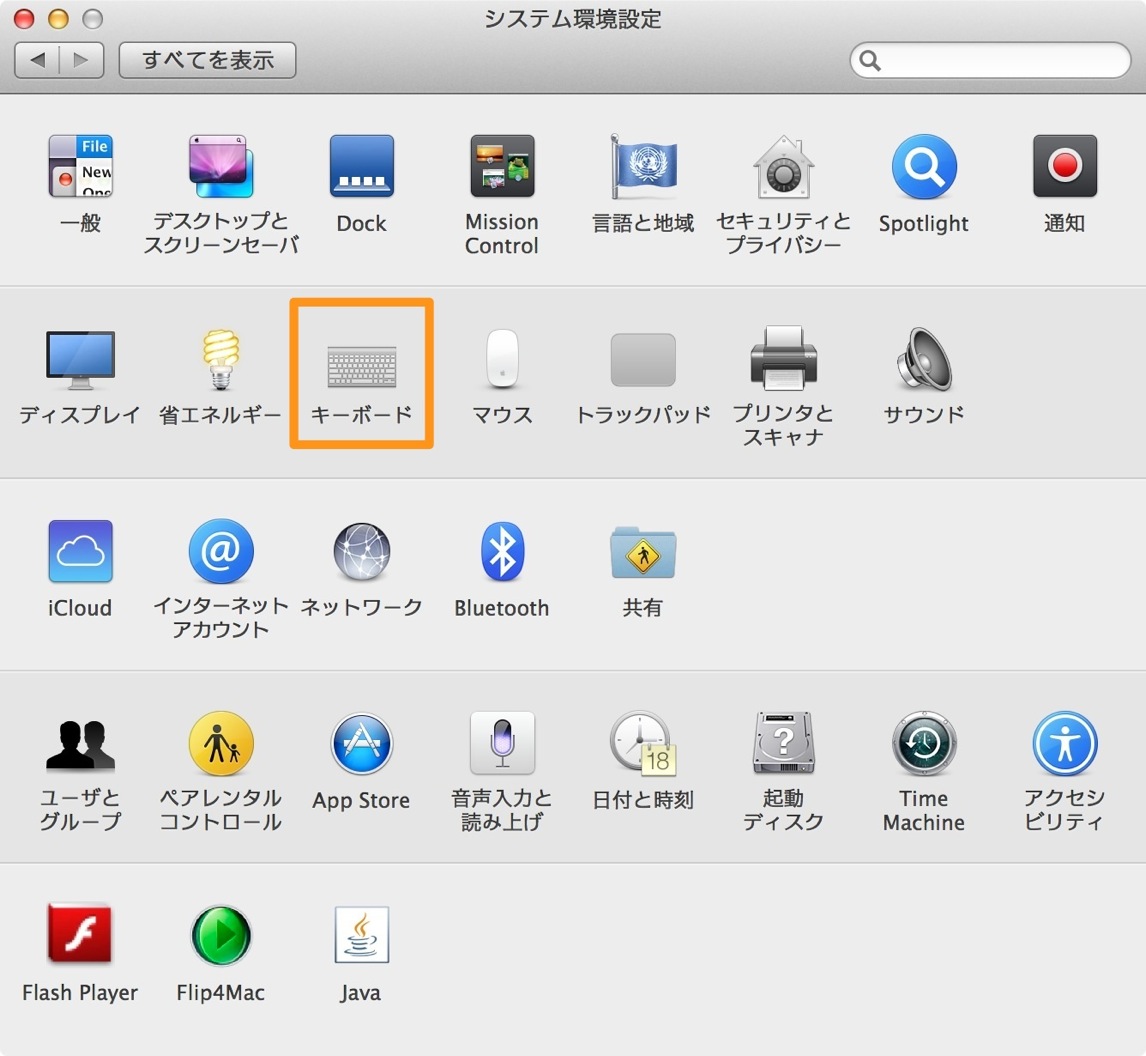The width and height of the screenshot is (1146, 1056).
Task: Open ネットワーク (Network) globe icon
Action: coord(362,551)
